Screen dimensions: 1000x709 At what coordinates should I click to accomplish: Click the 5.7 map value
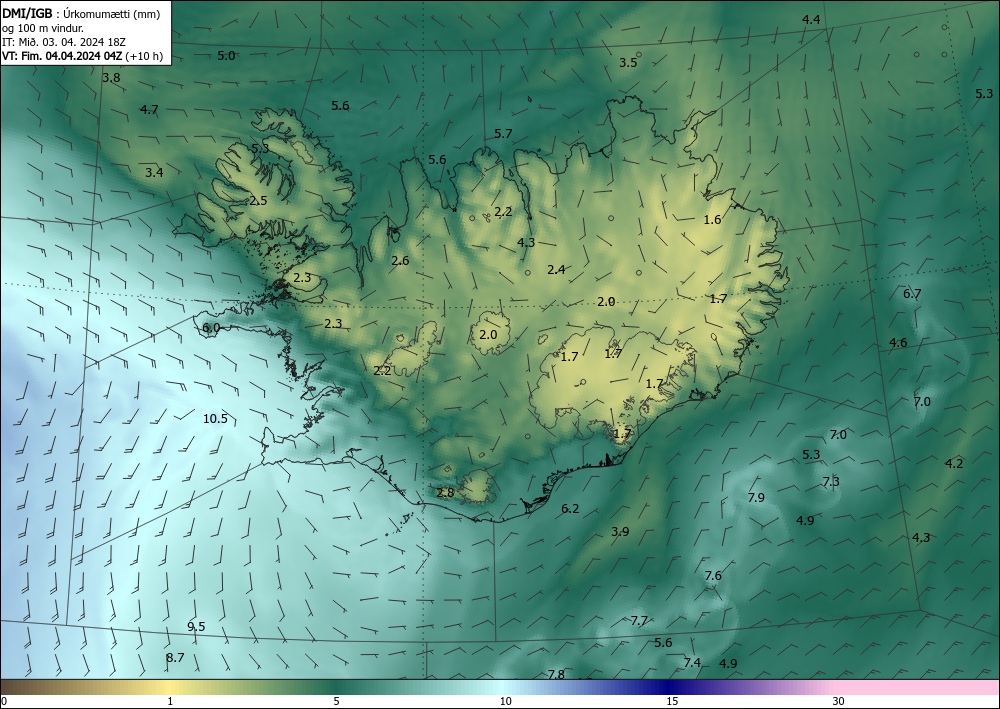503,133
